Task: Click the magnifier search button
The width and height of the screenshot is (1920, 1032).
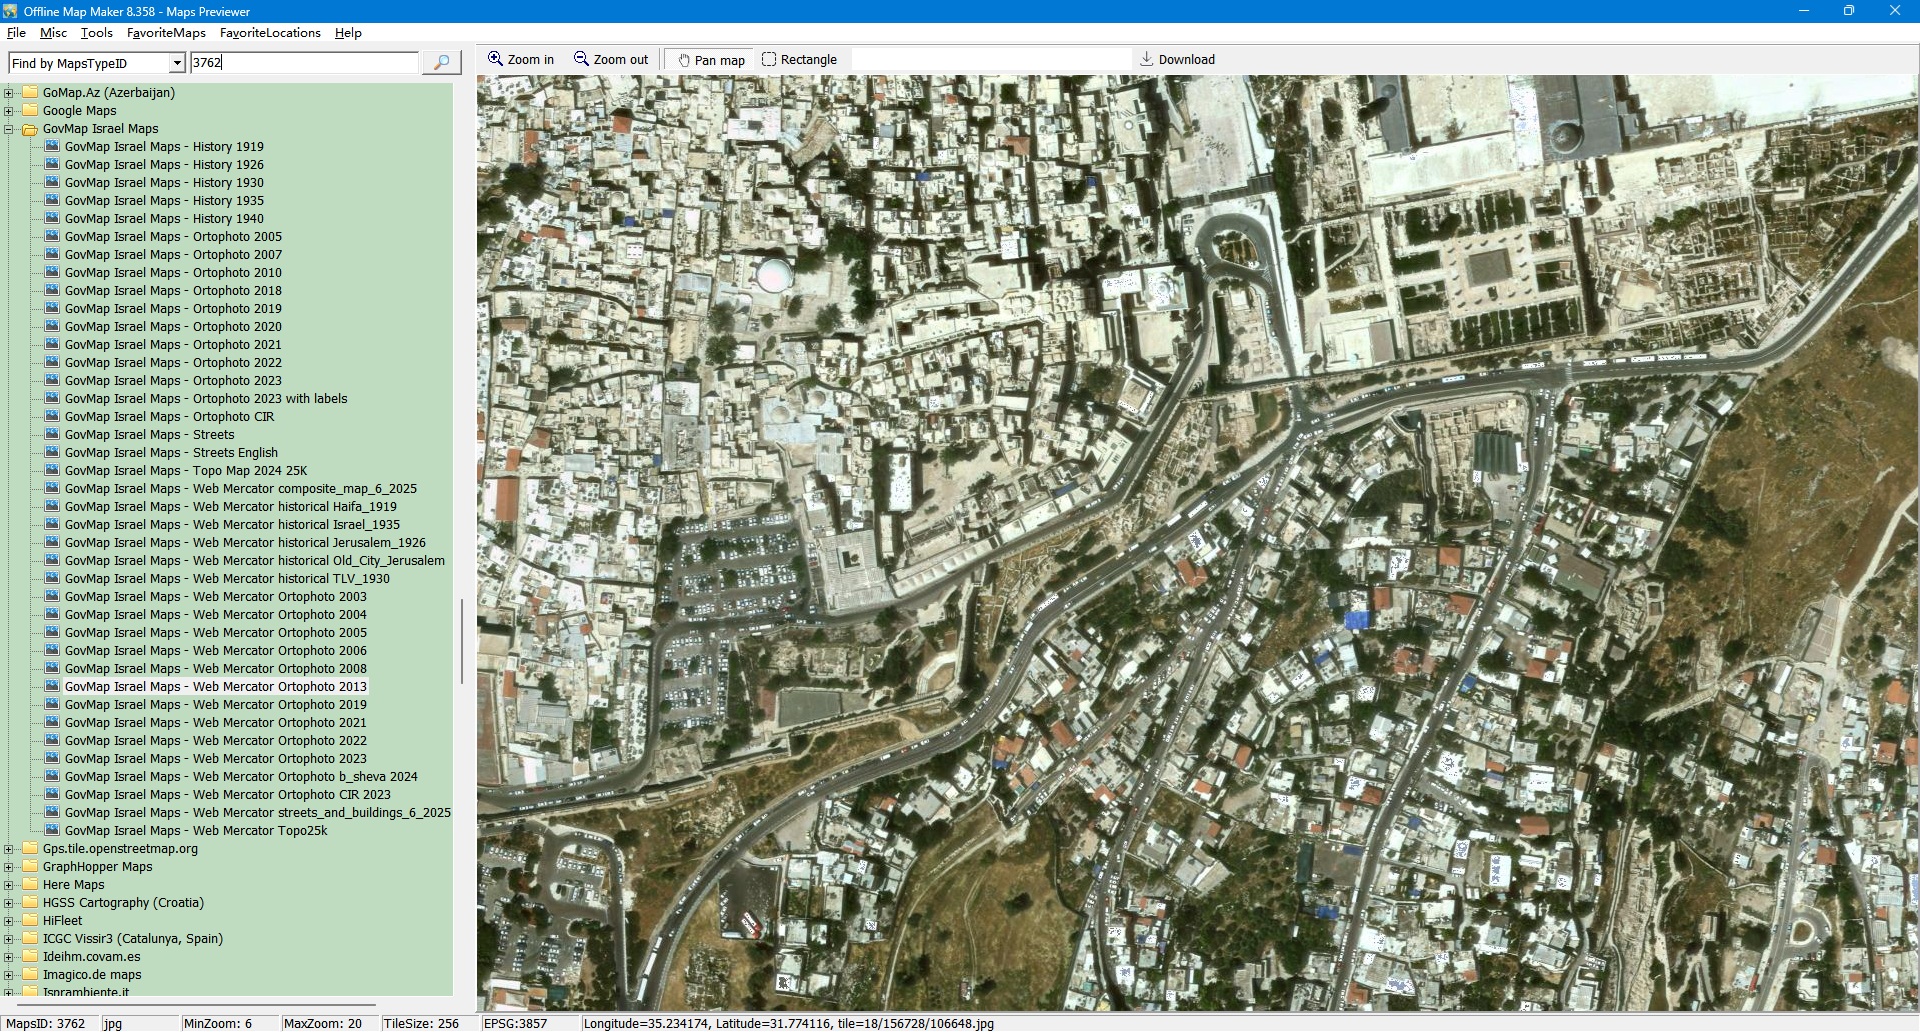Action: [441, 63]
